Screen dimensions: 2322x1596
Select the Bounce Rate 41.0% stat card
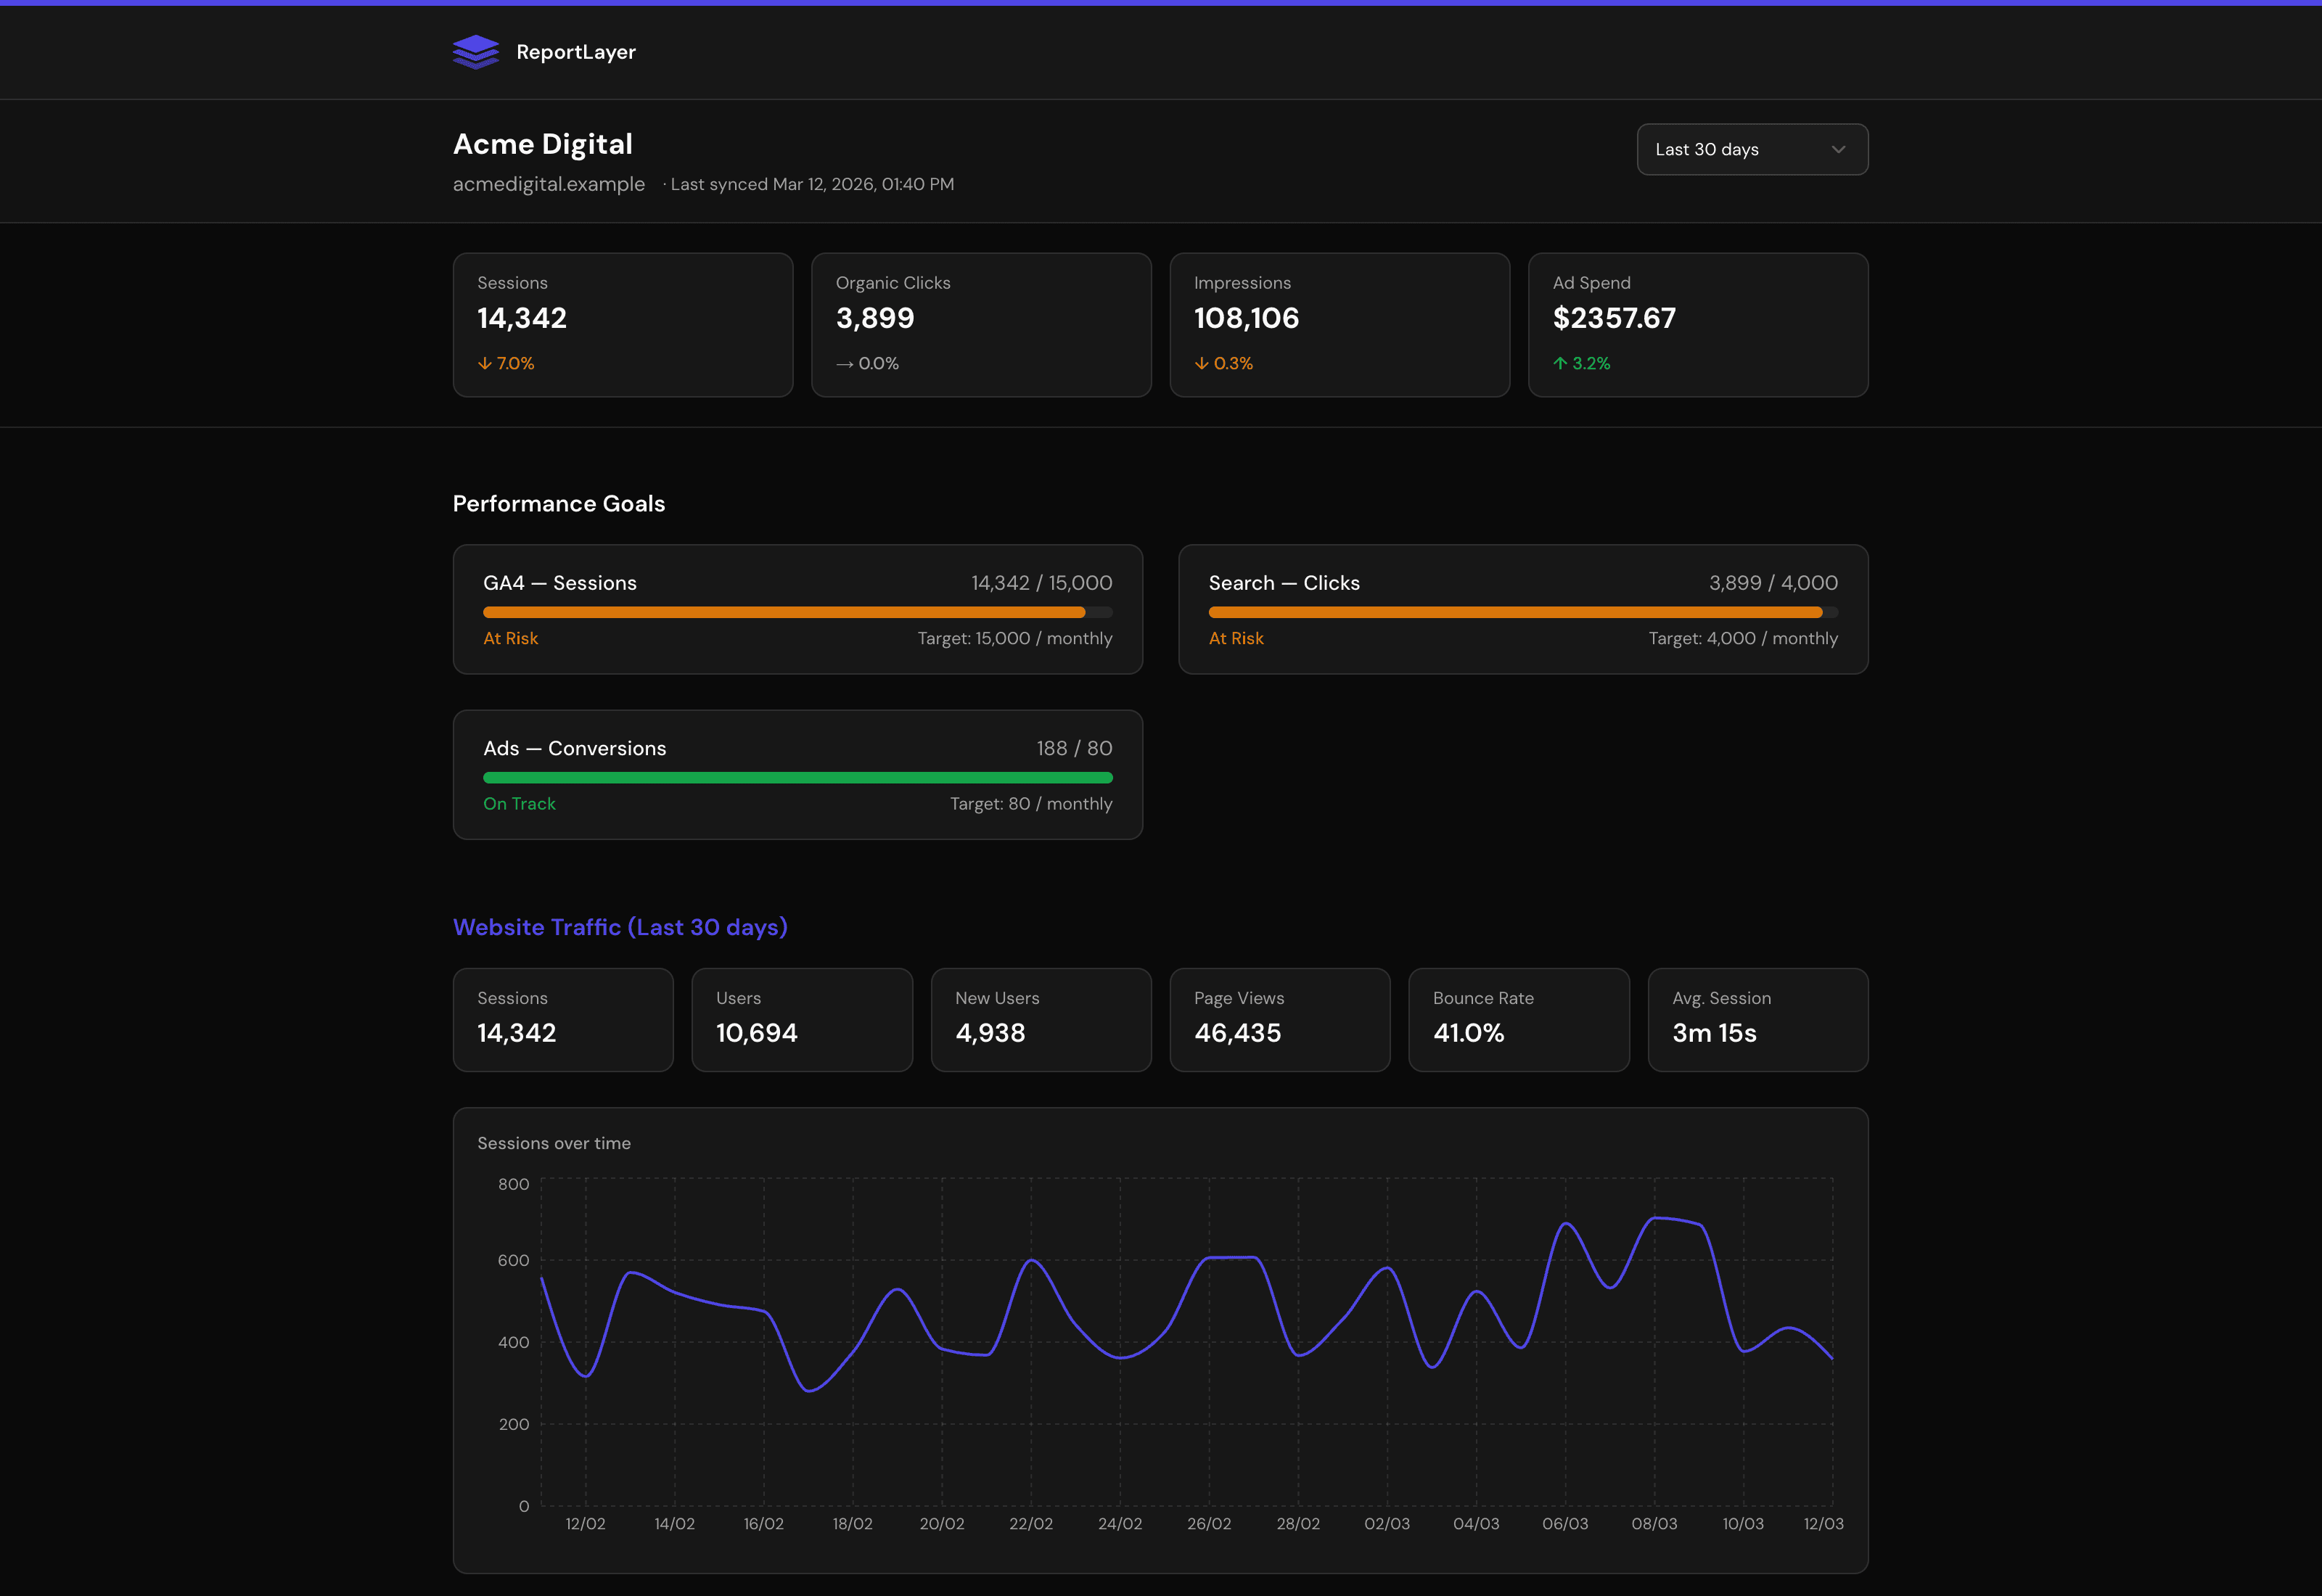pos(1519,1020)
